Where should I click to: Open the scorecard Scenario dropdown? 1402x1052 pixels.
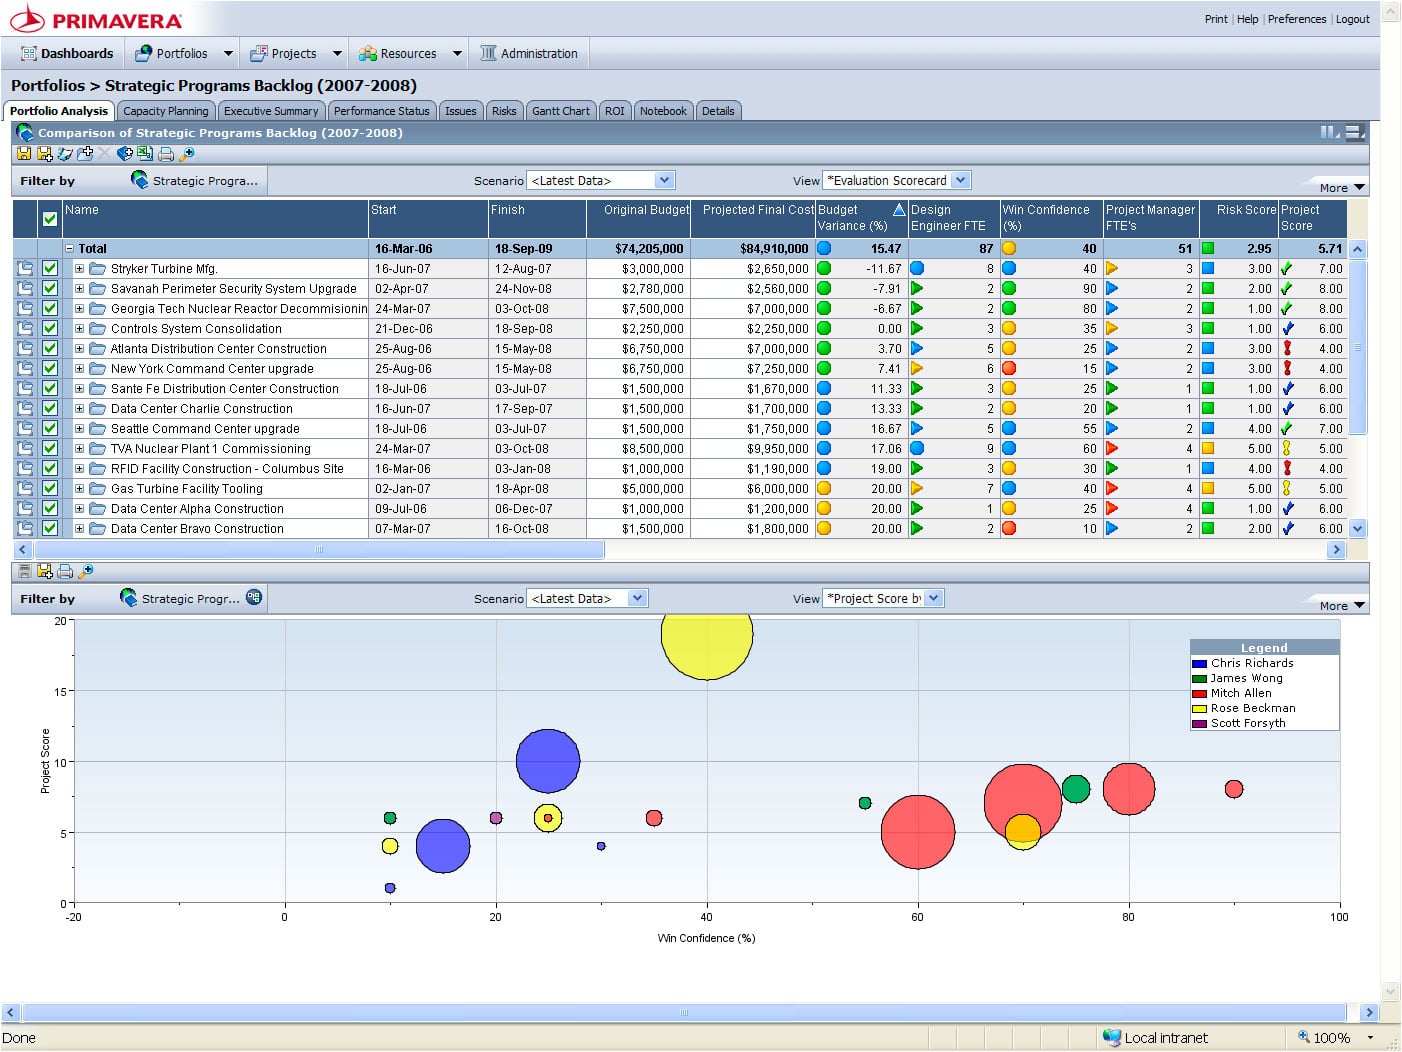tap(664, 181)
